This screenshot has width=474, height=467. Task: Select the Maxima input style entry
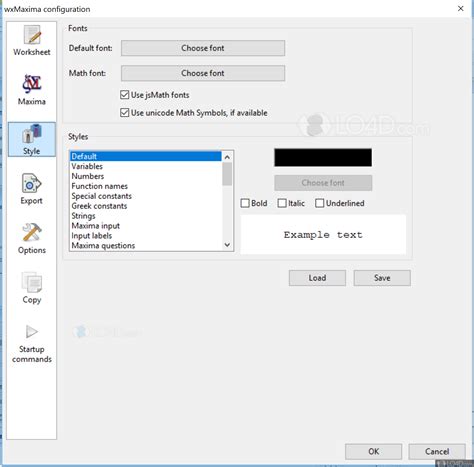tap(146, 226)
